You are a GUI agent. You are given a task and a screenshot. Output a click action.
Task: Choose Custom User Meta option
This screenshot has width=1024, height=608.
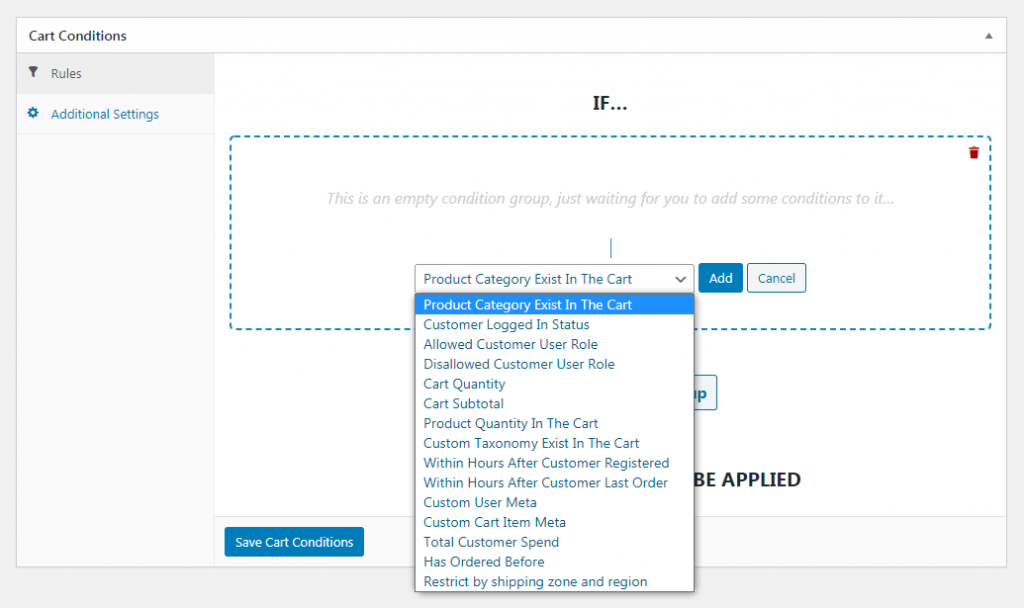(x=554, y=503)
